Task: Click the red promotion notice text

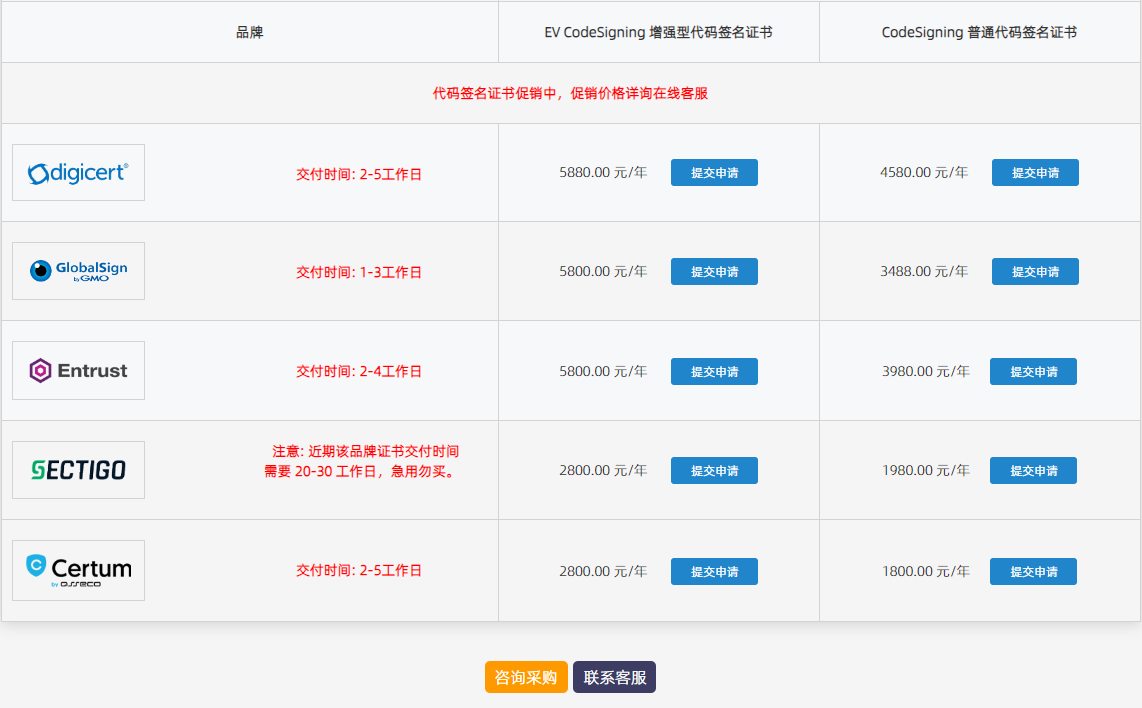Action: (x=570, y=93)
